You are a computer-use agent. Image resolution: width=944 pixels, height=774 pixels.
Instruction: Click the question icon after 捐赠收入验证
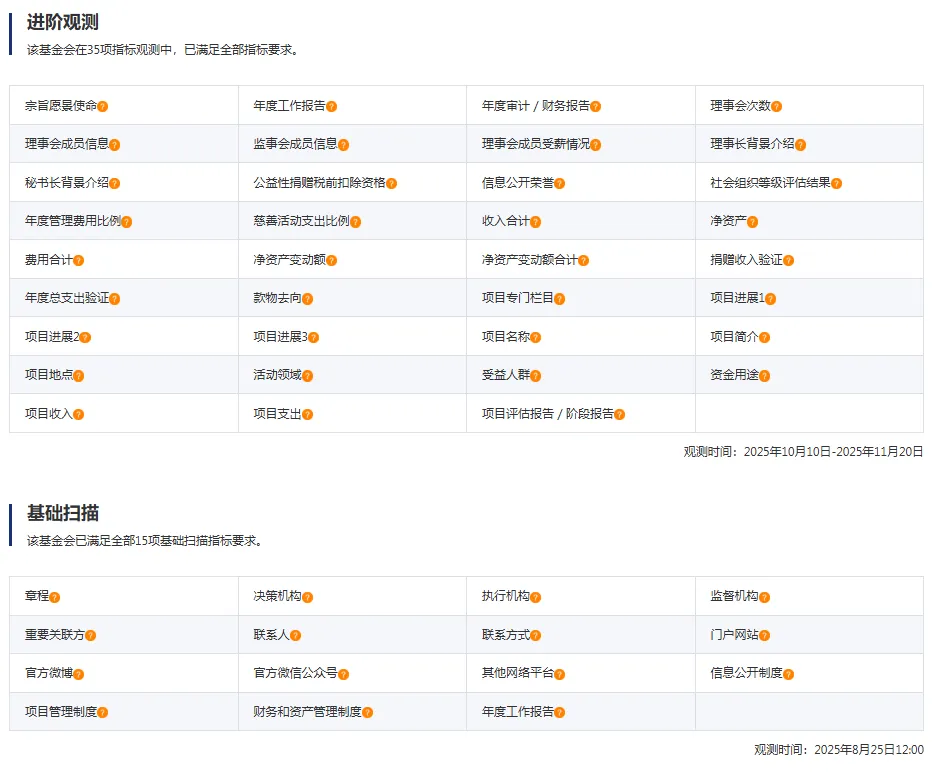(789, 260)
